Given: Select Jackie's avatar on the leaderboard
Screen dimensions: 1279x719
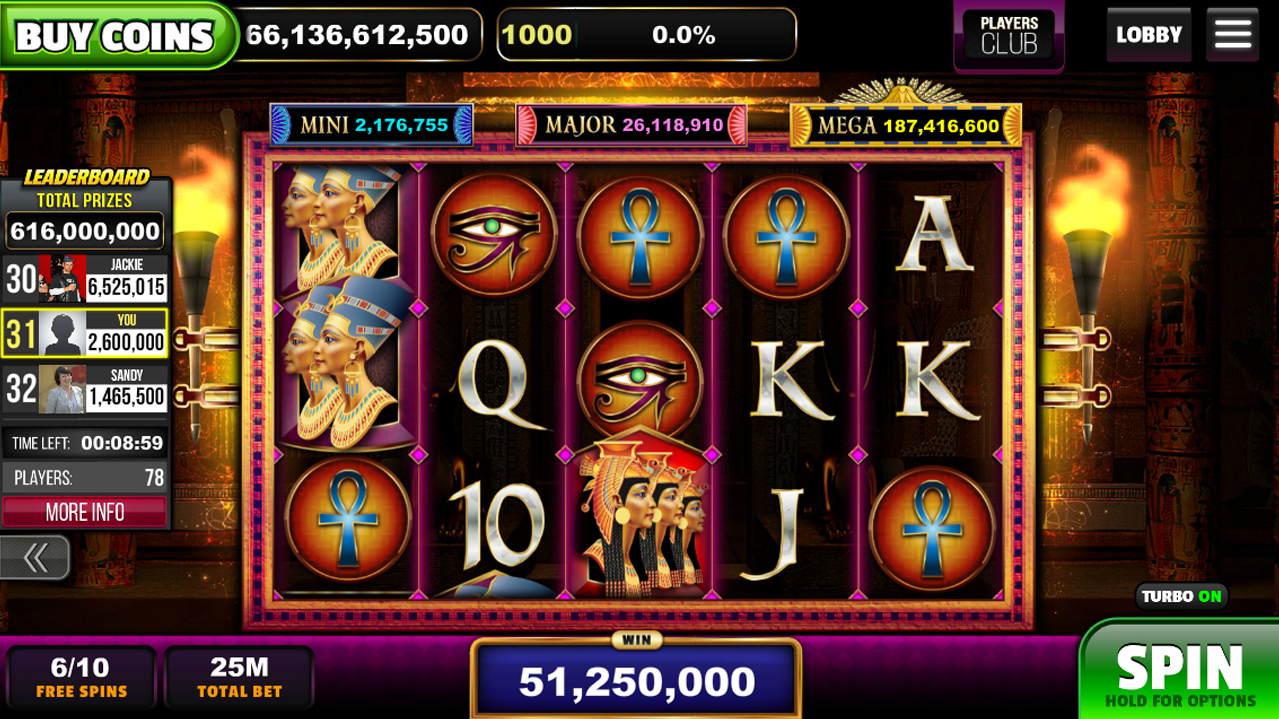Looking at the screenshot, I should [62, 279].
